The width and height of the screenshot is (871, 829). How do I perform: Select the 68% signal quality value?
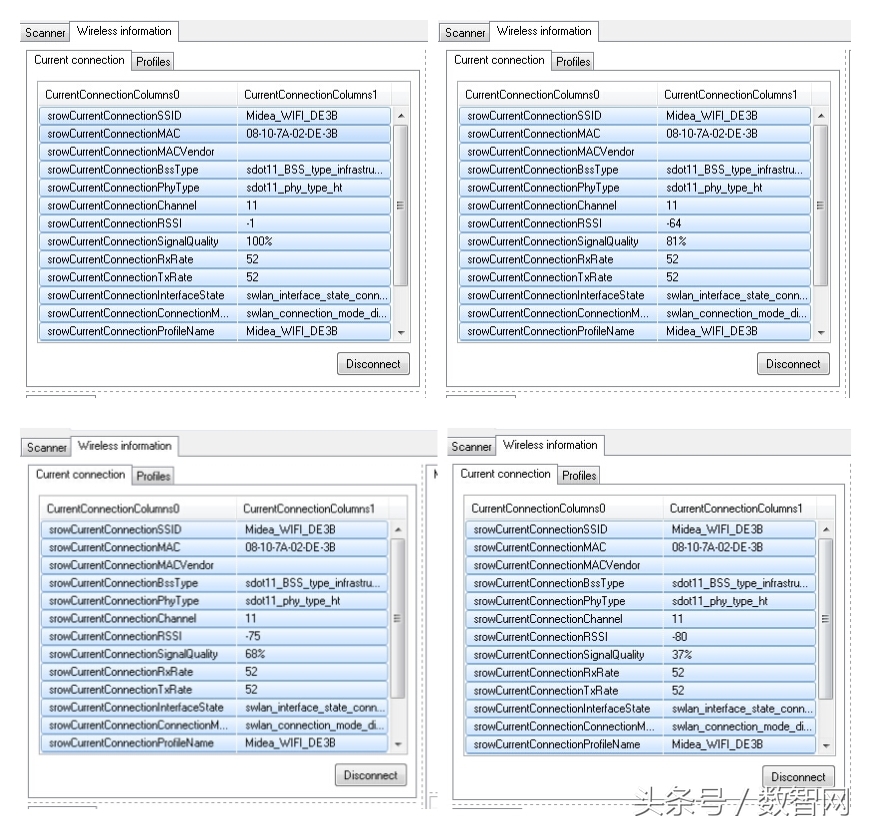(256, 653)
